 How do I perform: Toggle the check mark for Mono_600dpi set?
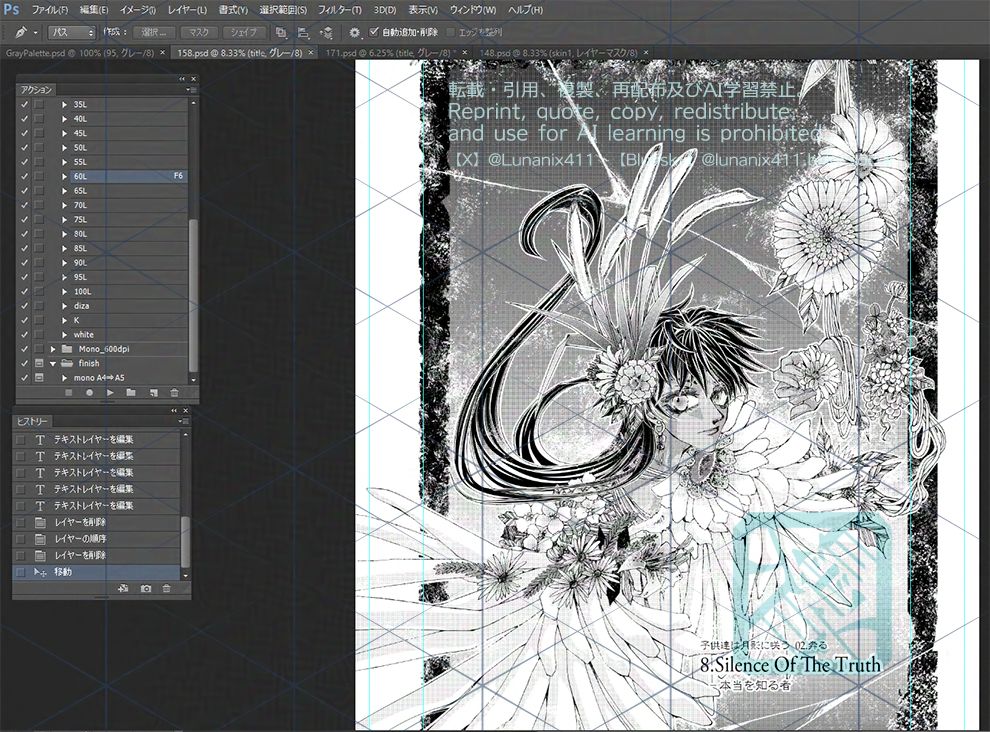click(x=25, y=349)
